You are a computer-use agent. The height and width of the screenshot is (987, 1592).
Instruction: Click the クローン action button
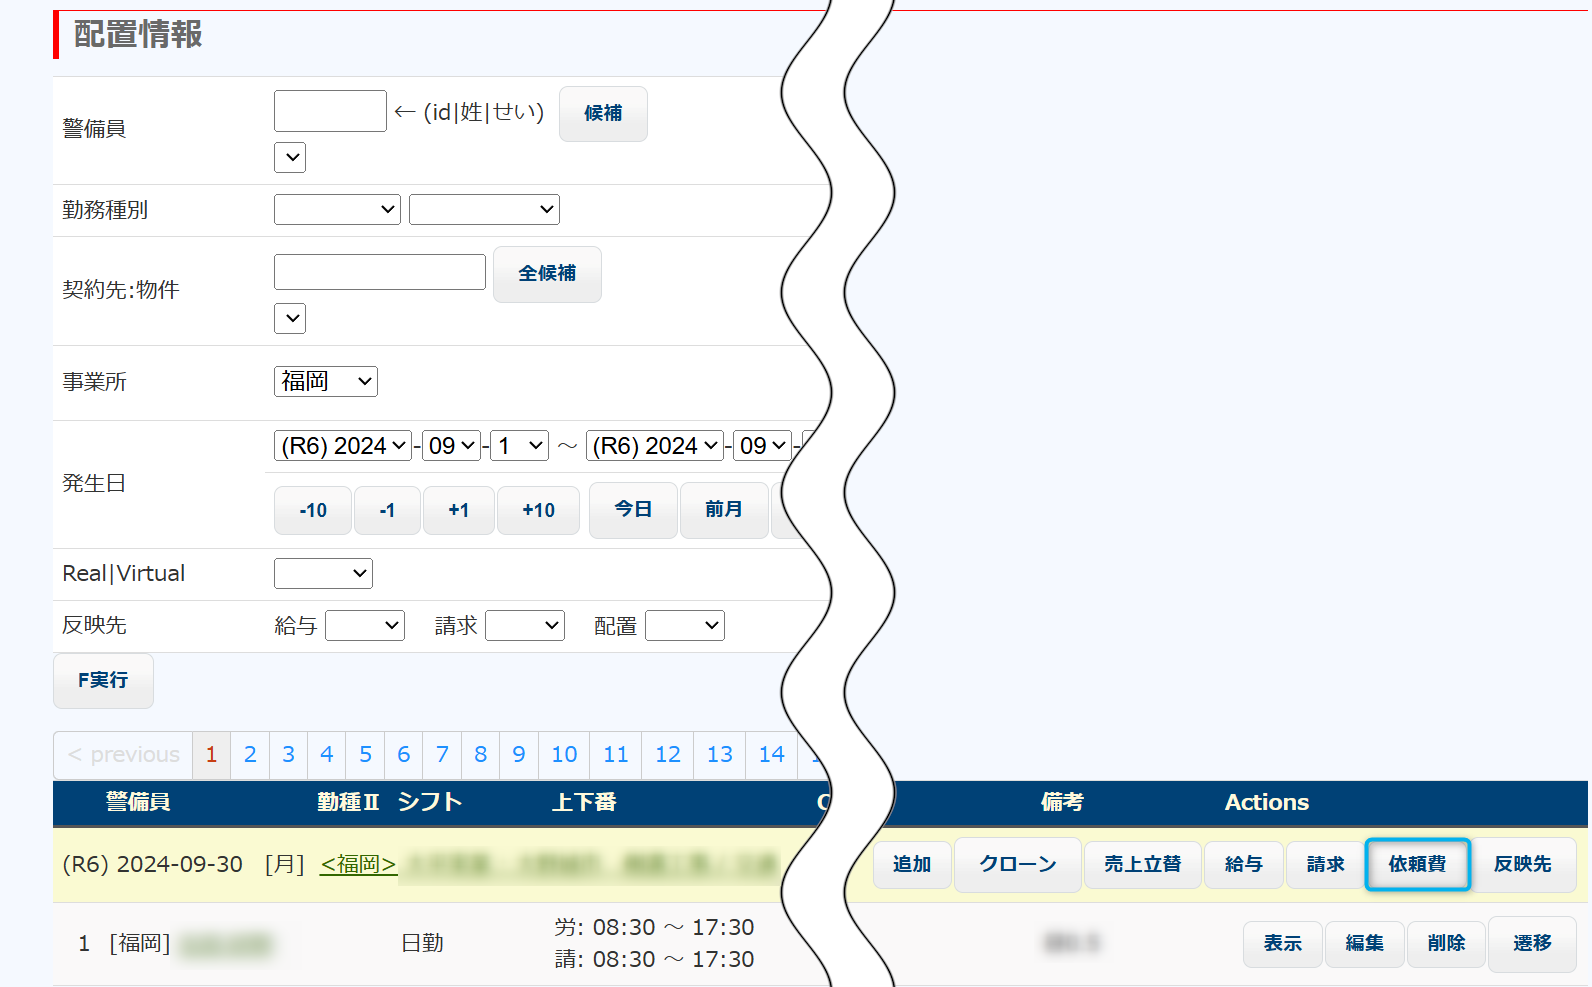tap(1017, 864)
